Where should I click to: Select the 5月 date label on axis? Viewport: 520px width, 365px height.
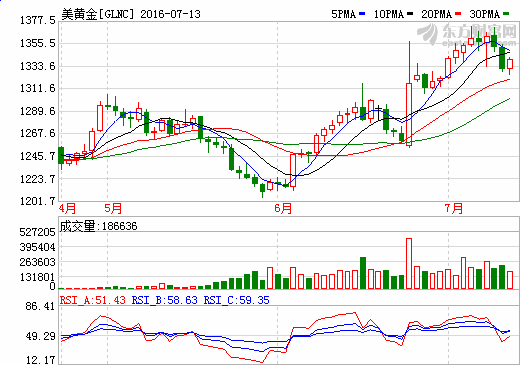point(113,209)
